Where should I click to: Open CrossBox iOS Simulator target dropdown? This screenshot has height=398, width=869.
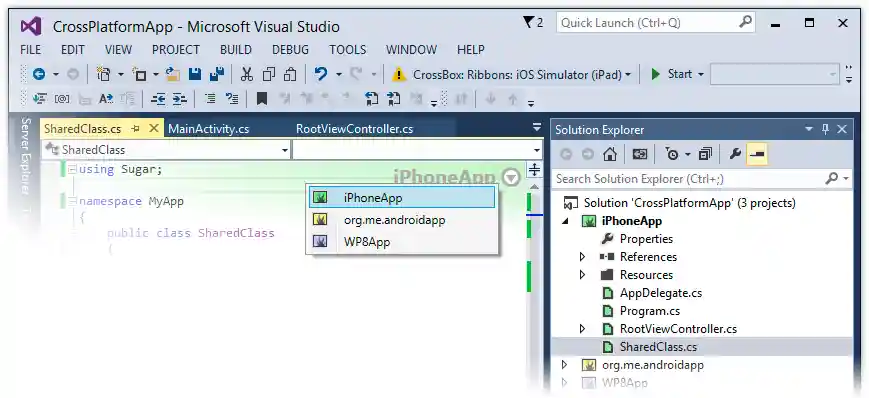click(x=628, y=74)
